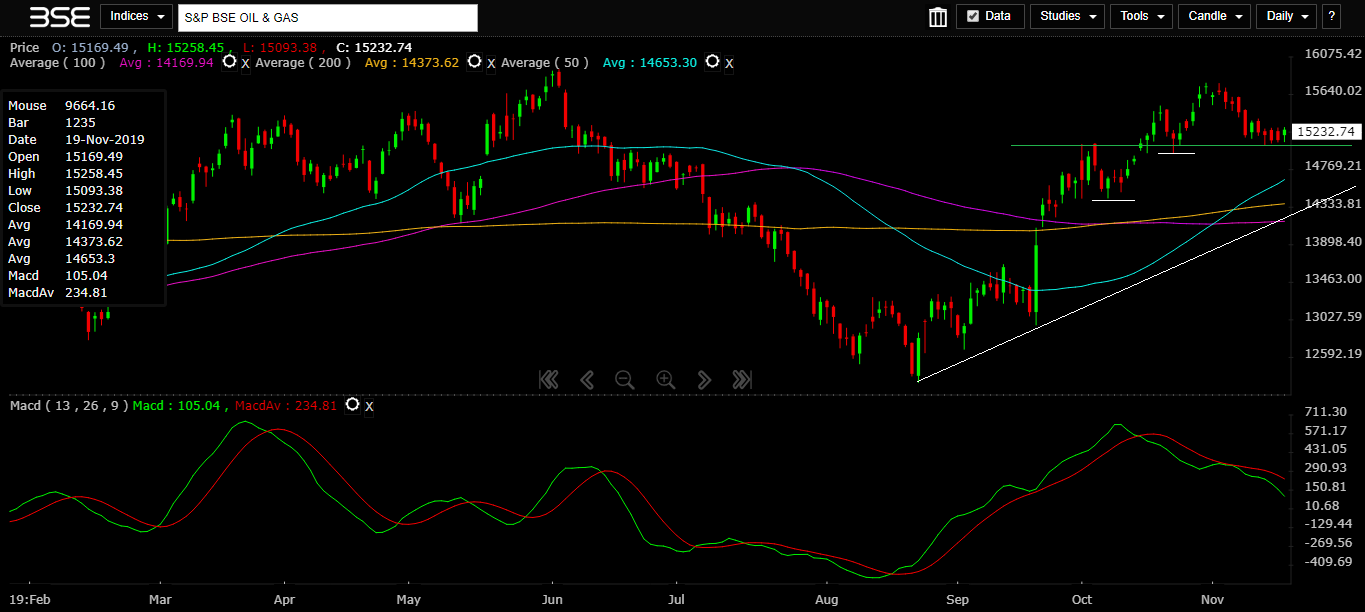
Task: Remove the Average (200) study with X
Action: tap(490, 63)
